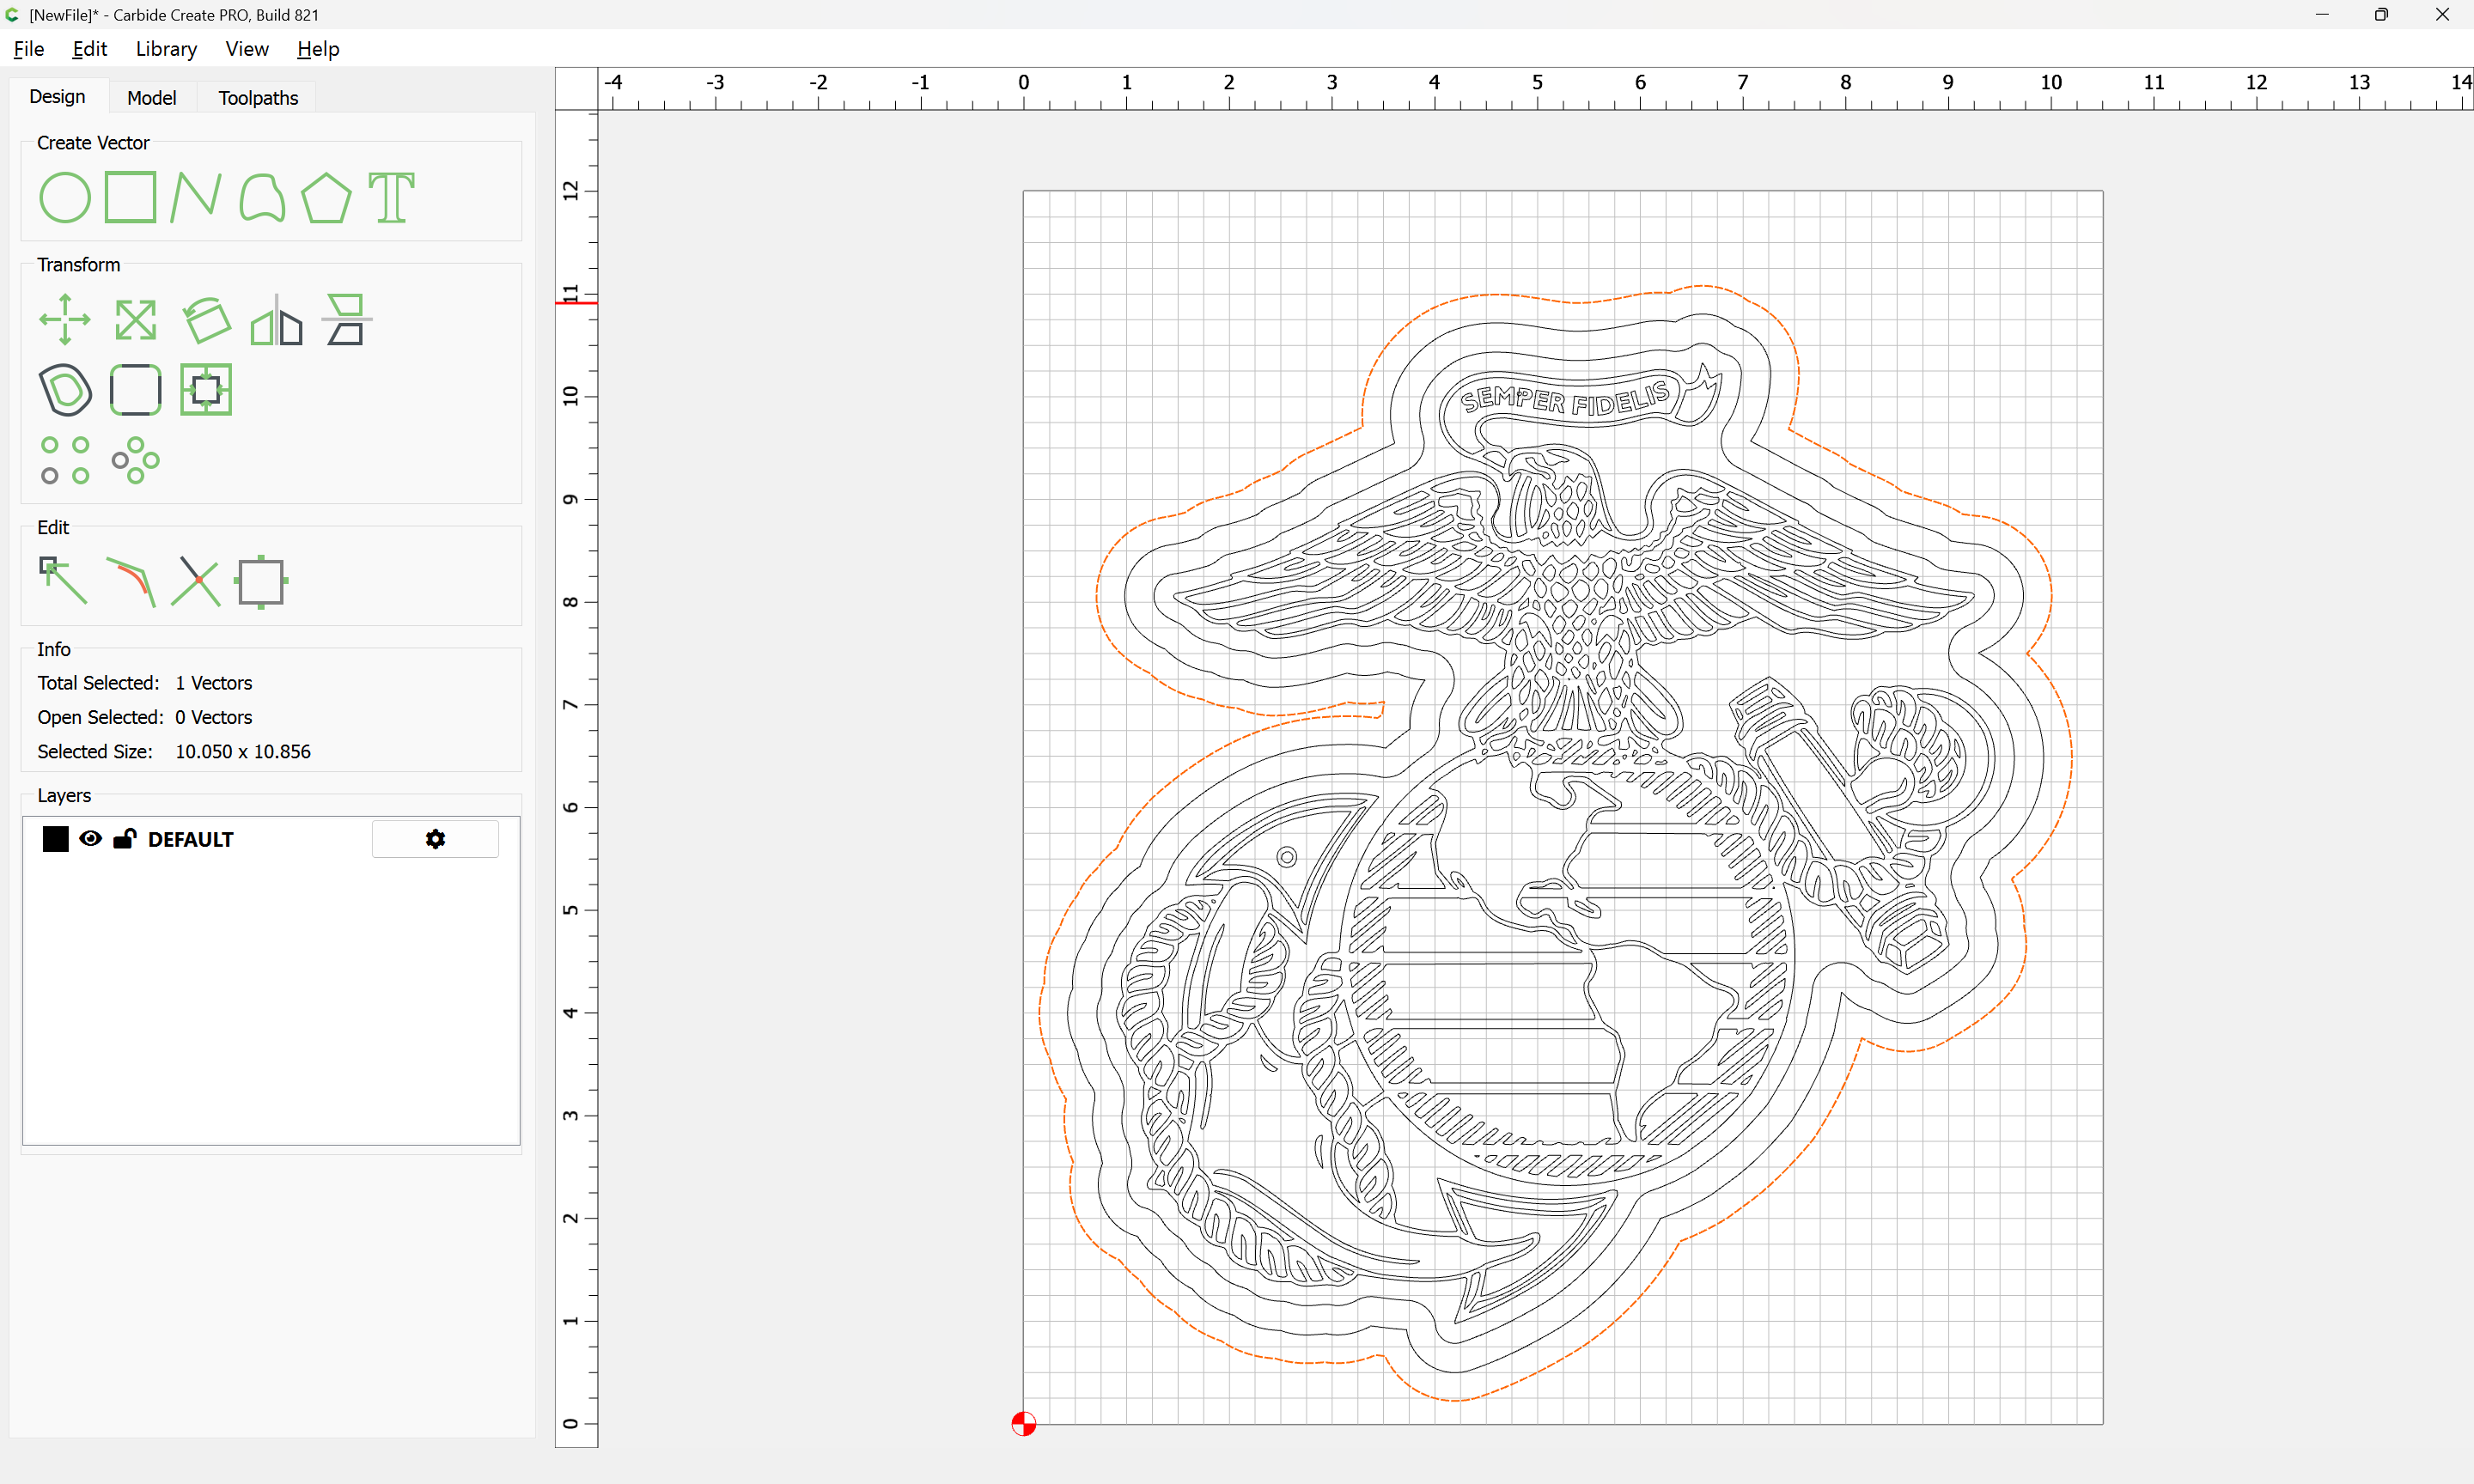Open the Help menu
Viewport: 2474px width, 1484px height.
coord(318,49)
